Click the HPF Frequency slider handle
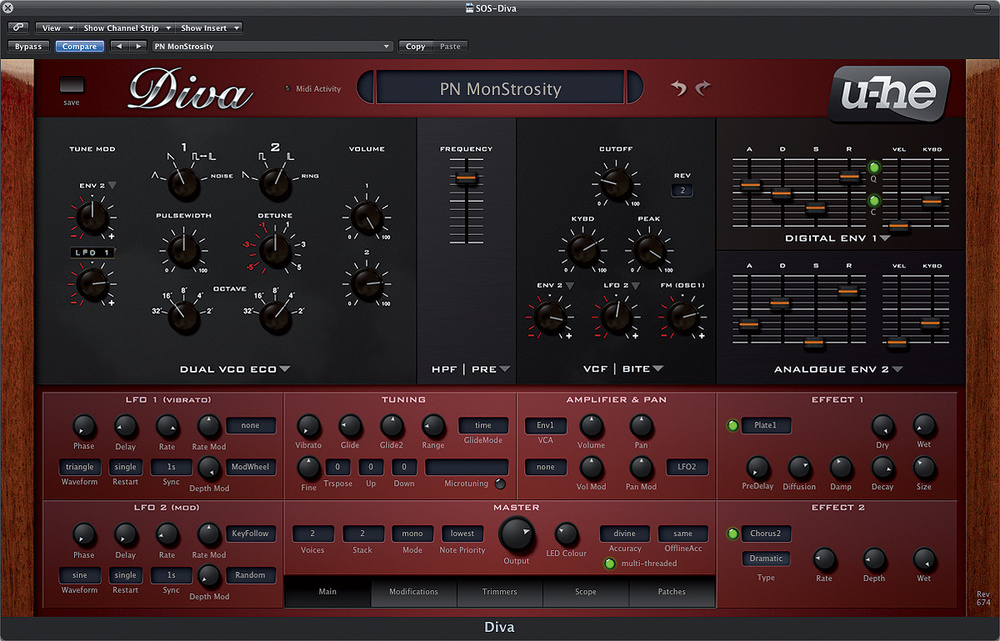Screen dimensions: 1000x641 click(x=466, y=178)
